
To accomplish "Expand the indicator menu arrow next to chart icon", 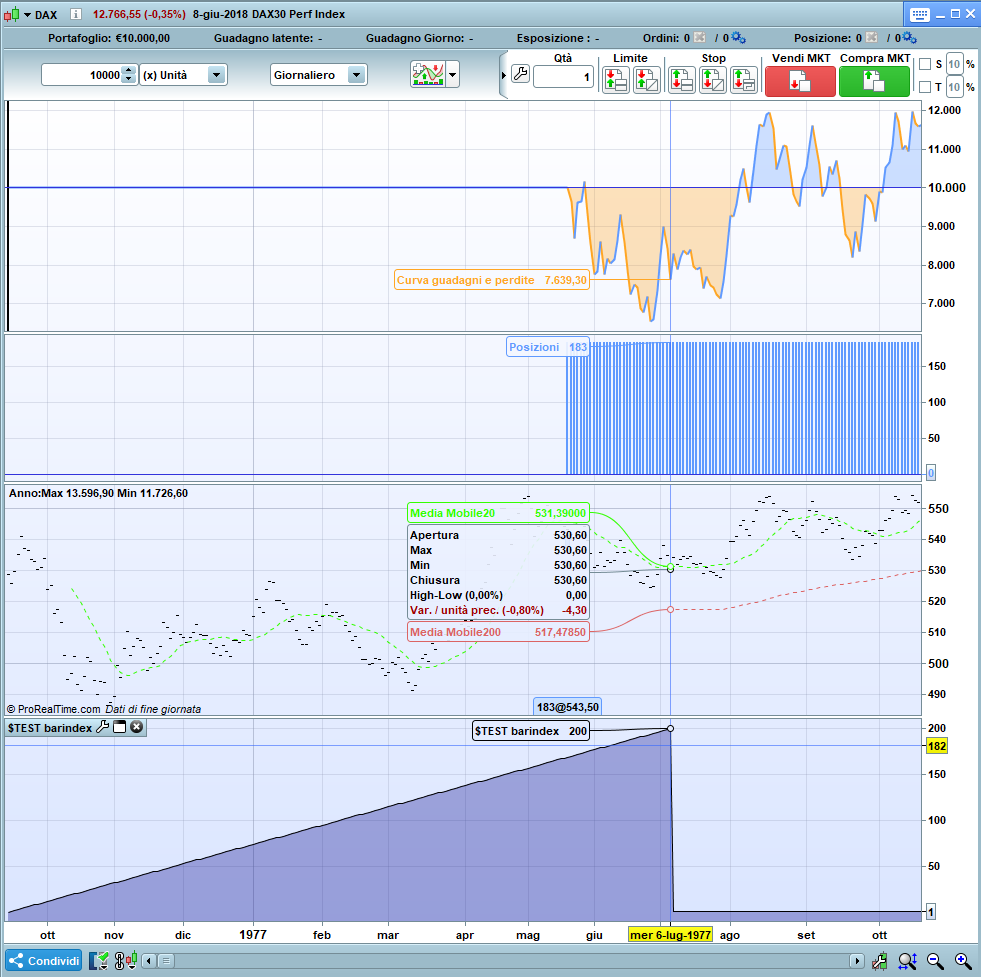I will 452,74.
